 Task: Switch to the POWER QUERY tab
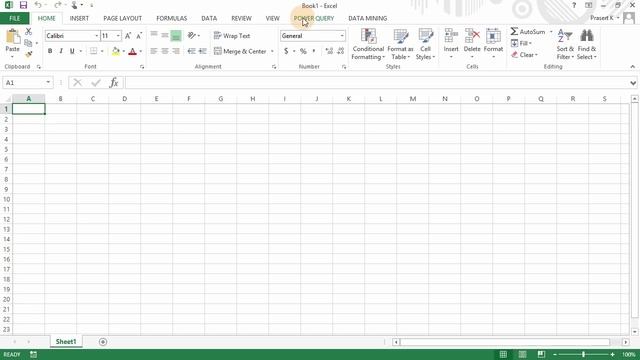point(313,18)
